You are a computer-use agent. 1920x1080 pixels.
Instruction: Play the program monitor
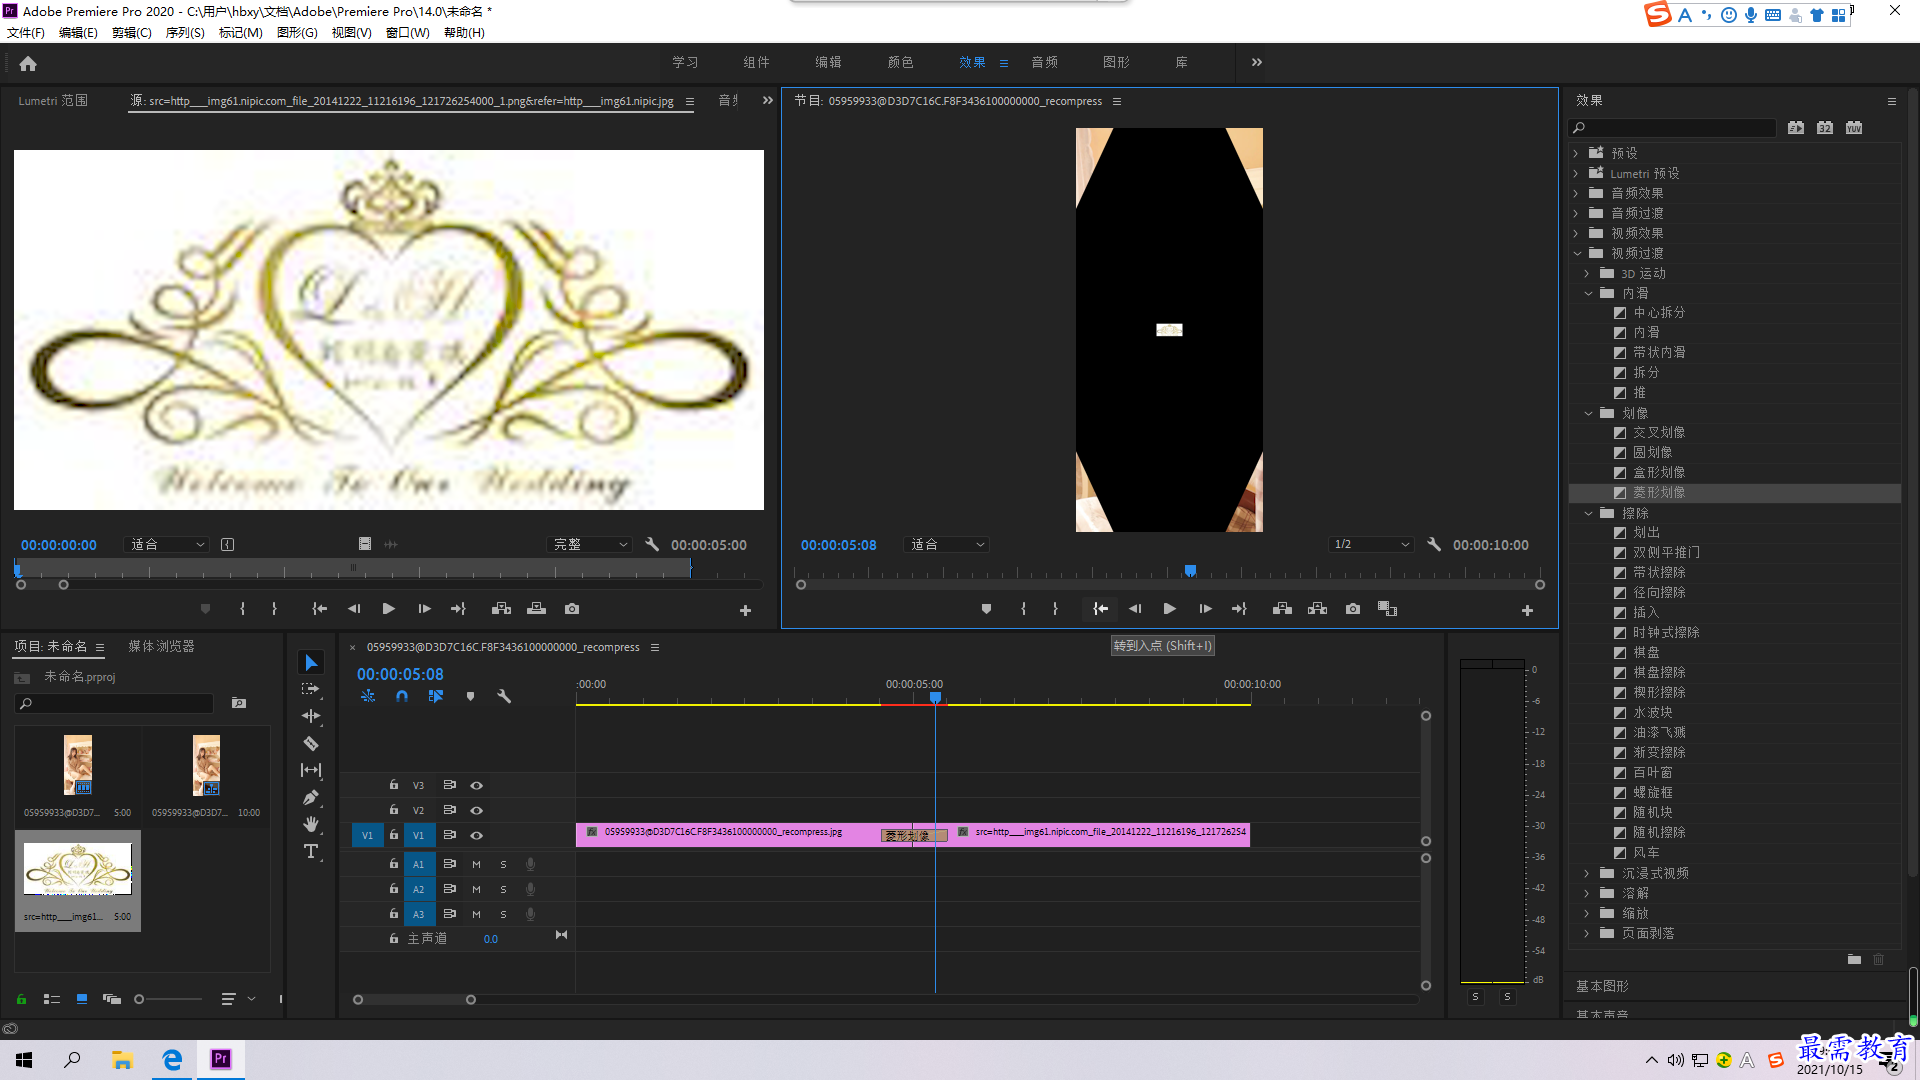pyautogui.click(x=1169, y=609)
